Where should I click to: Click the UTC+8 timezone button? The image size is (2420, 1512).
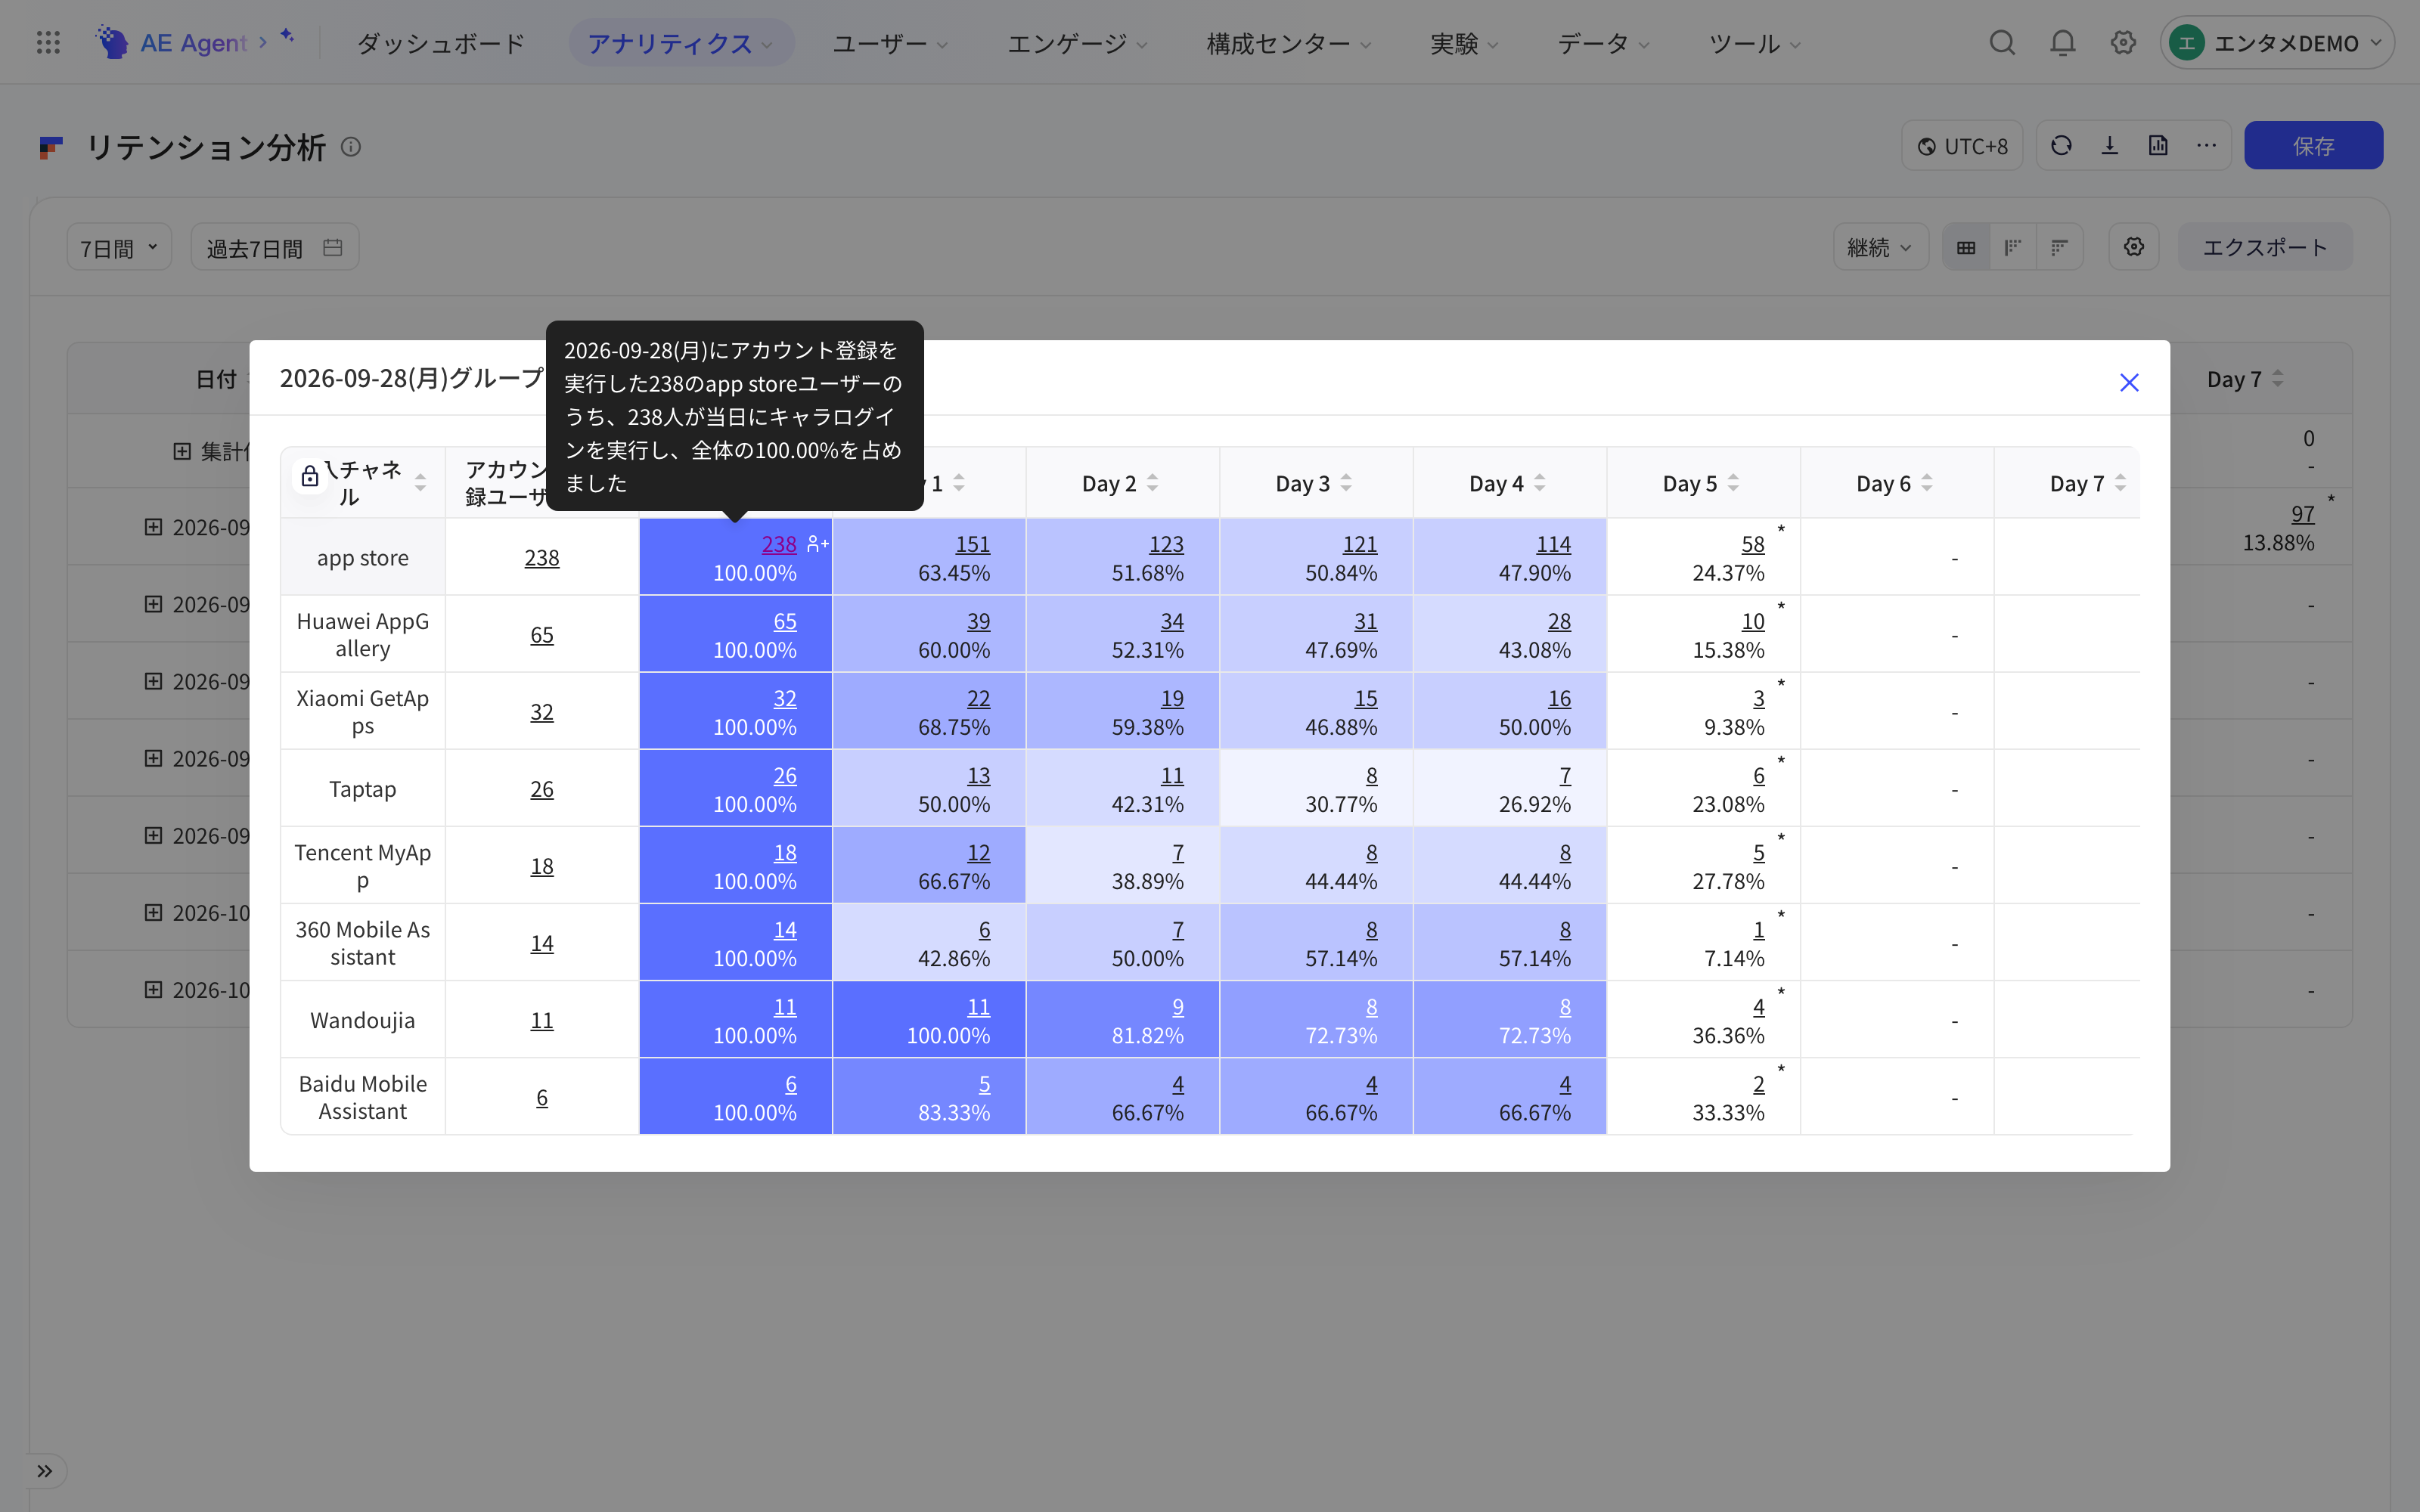(1962, 146)
